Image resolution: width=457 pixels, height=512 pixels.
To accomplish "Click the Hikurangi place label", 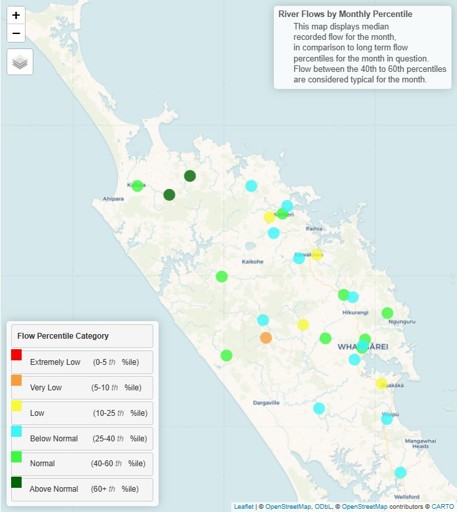I will coord(355,313).
